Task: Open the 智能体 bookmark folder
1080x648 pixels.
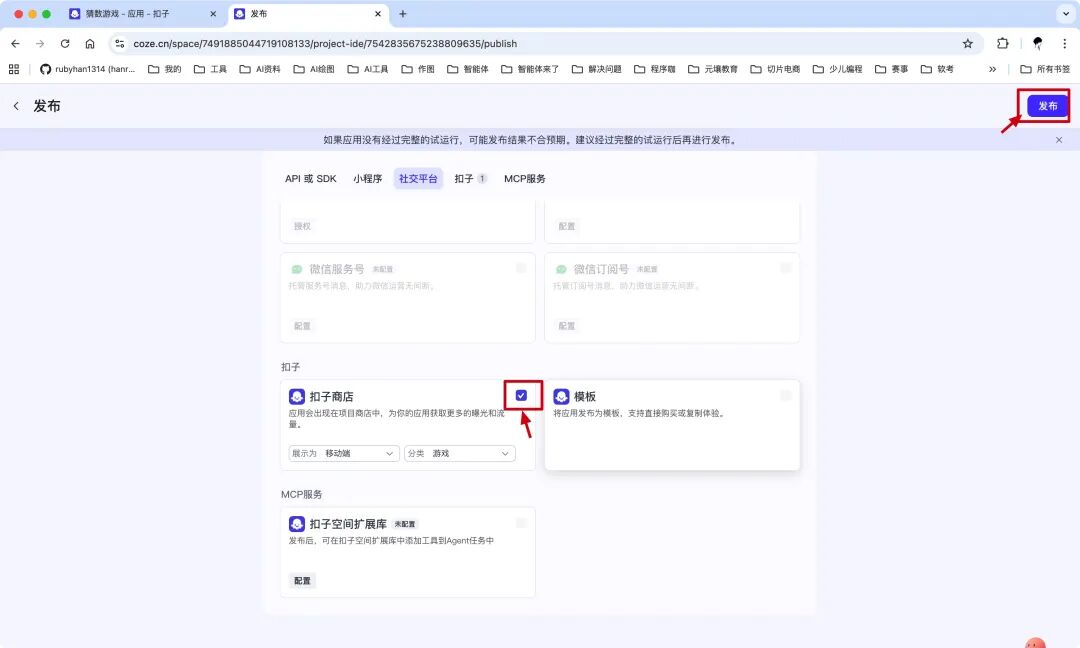Action: pos(468,69)
